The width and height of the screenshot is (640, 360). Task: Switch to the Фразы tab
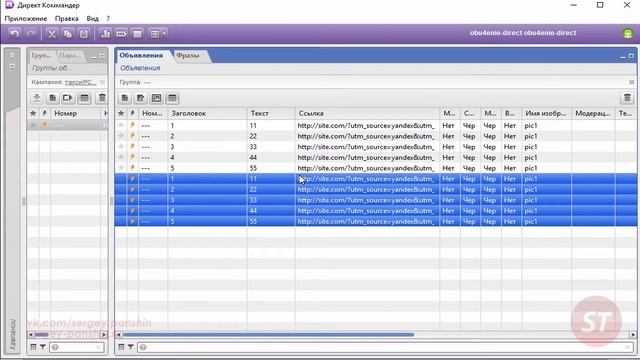pos(188,55)
